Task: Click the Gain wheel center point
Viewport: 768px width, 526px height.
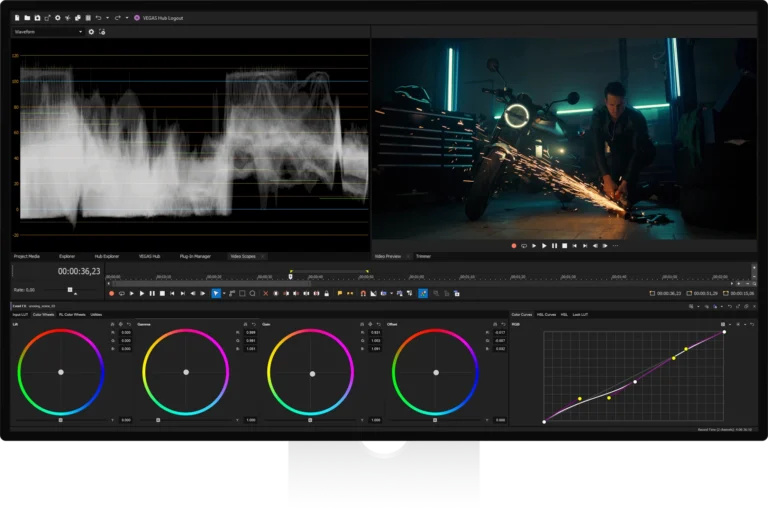Action: coord(312,374)
